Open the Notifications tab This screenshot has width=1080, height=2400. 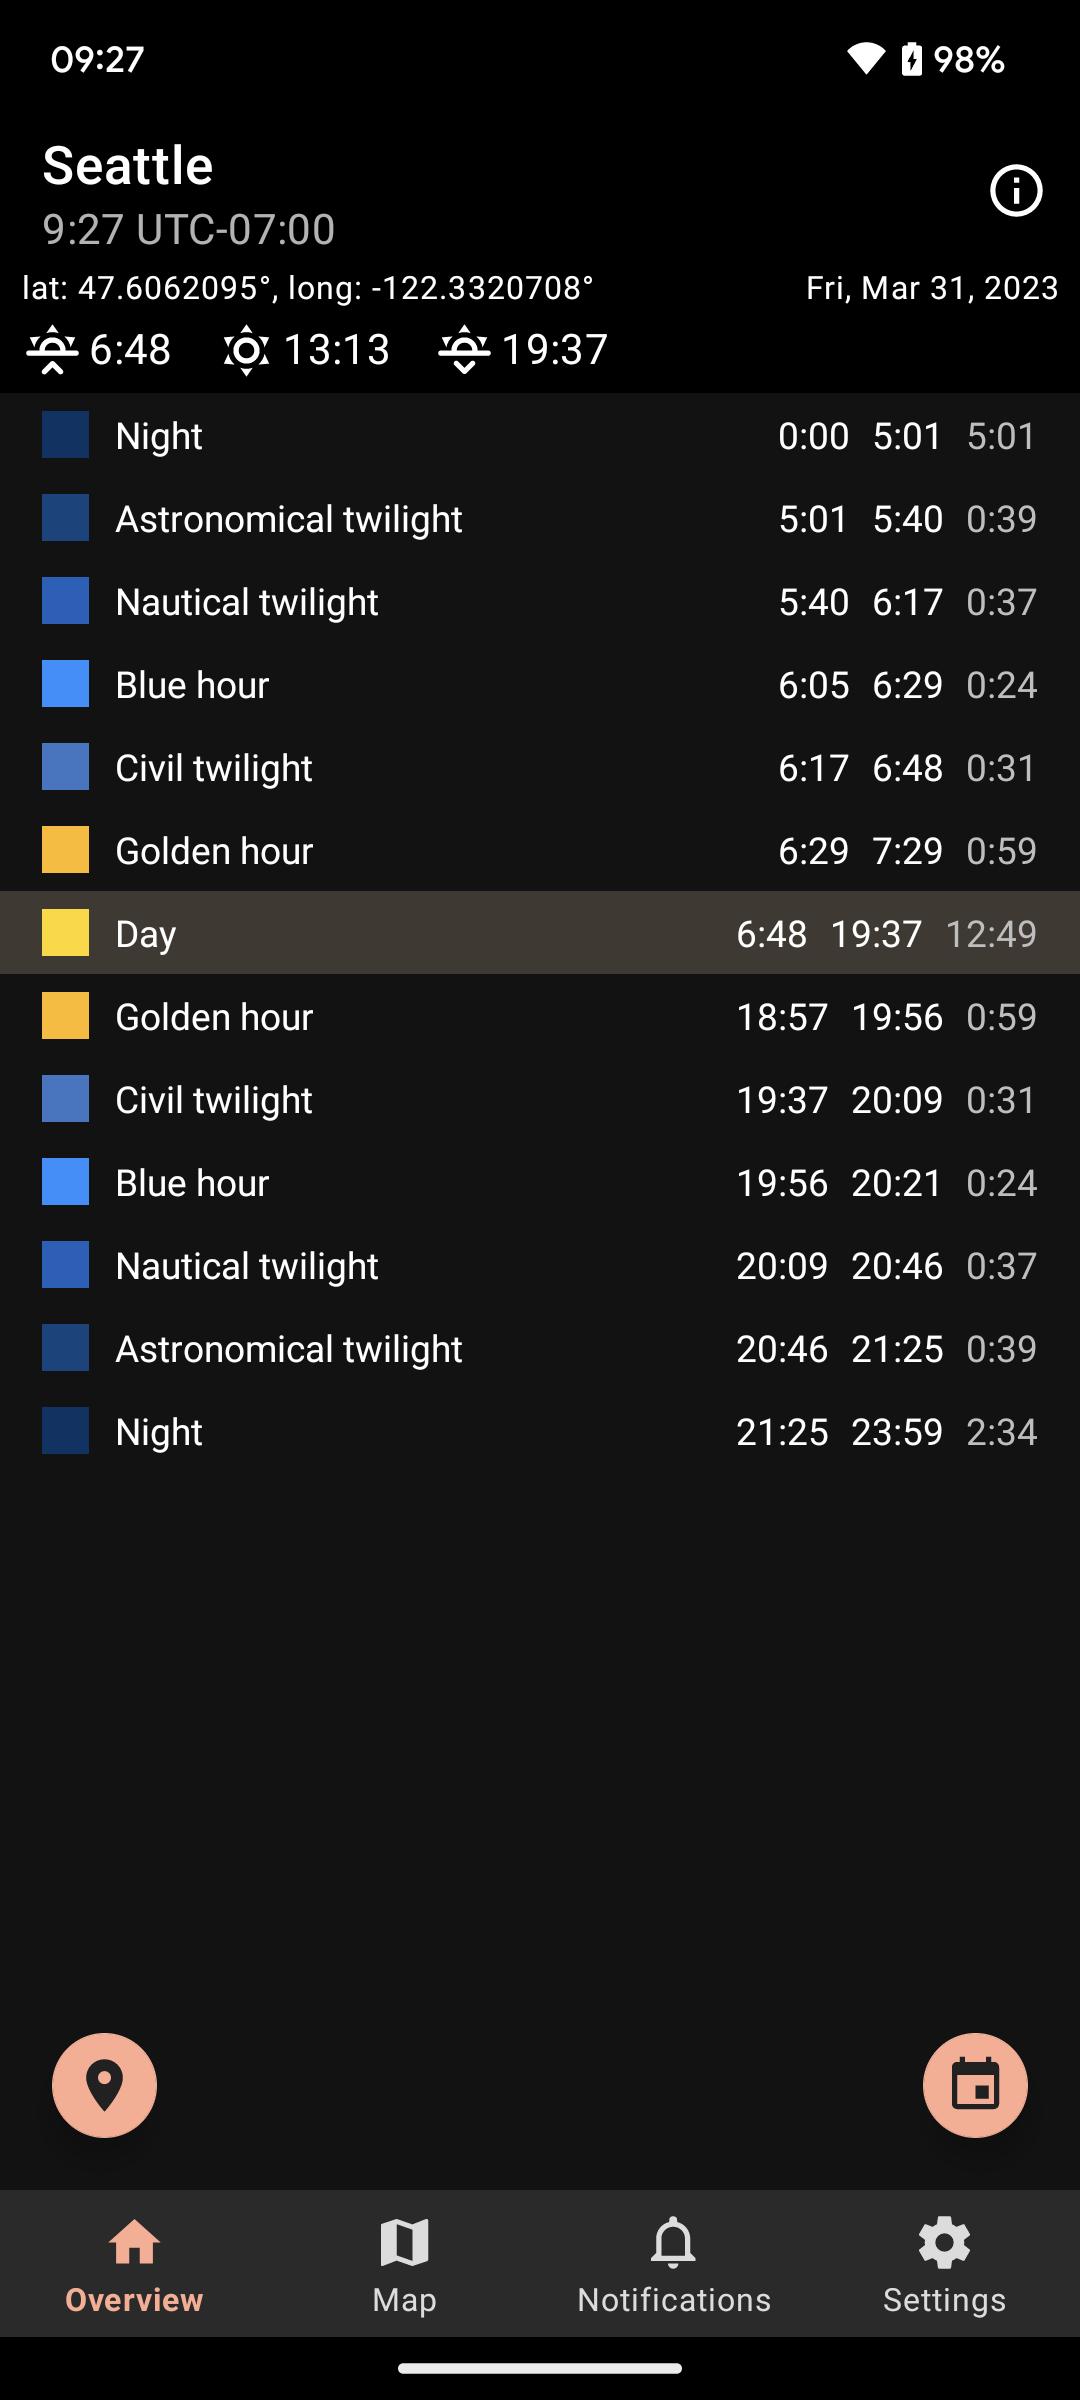click(x=674, y=2264)
